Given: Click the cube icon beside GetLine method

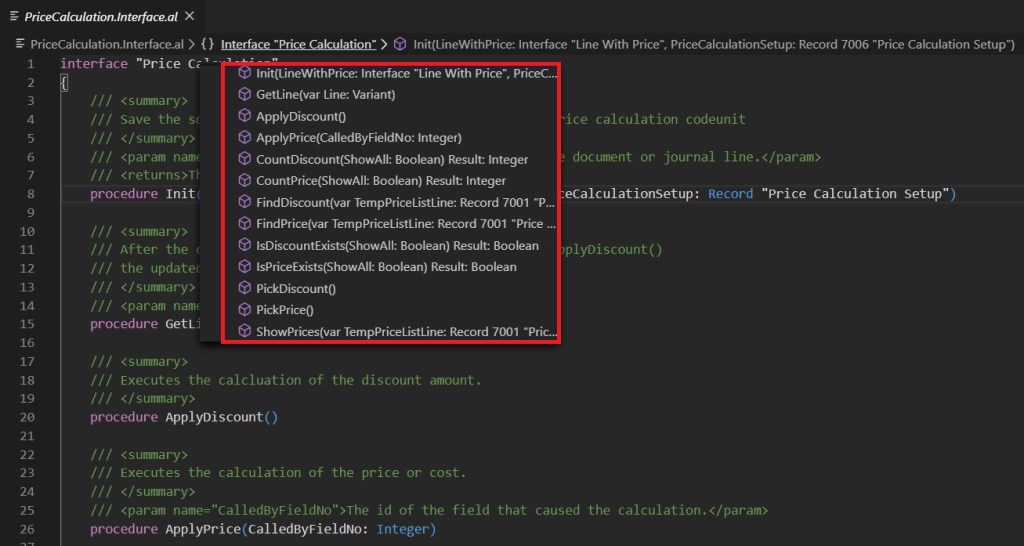Looking at the screenshot, I should [244, 95].
